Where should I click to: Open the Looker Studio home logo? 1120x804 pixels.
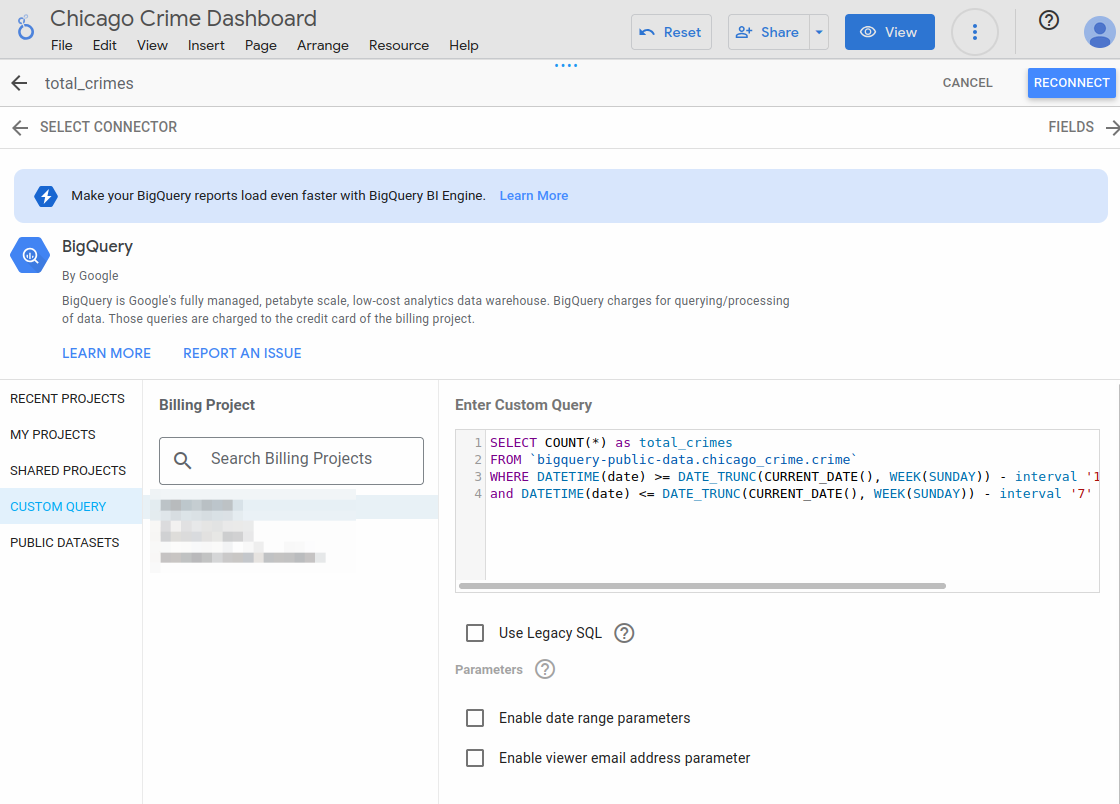pyautogui.click(x=25, y=29)
